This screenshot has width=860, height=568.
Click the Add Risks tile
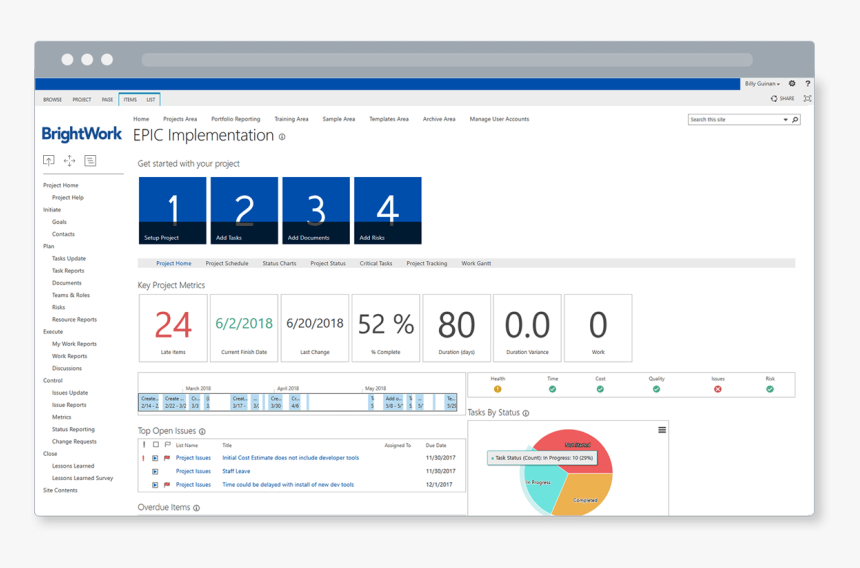tap(388, 211)
